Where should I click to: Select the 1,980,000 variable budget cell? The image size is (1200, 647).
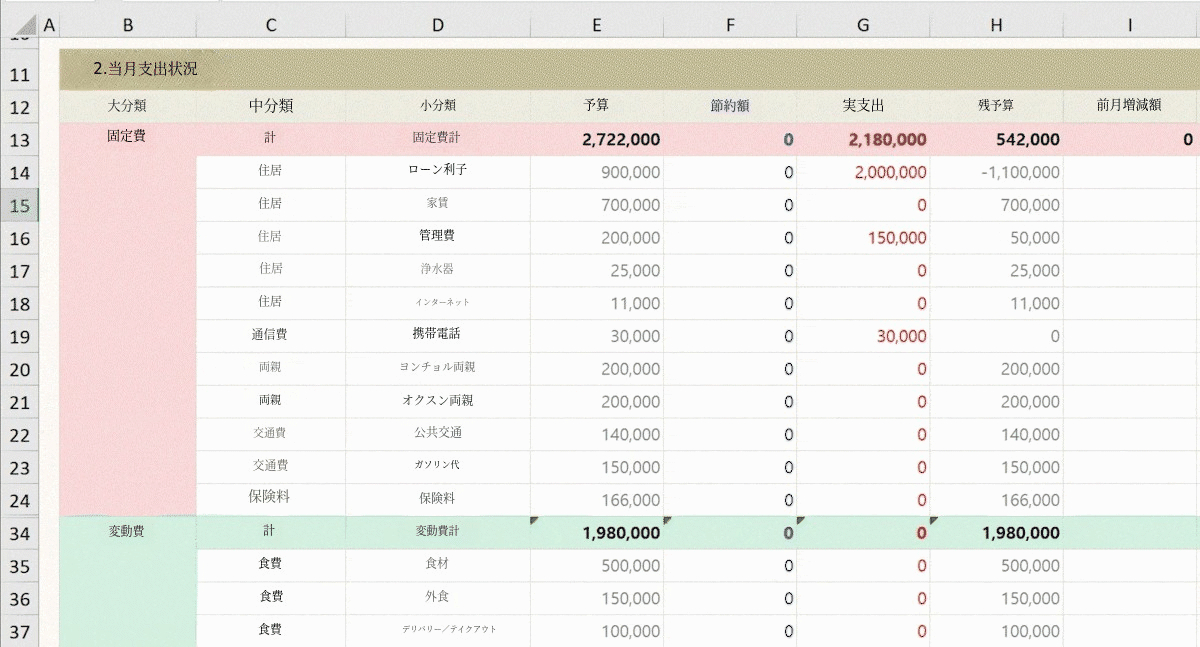597,533
